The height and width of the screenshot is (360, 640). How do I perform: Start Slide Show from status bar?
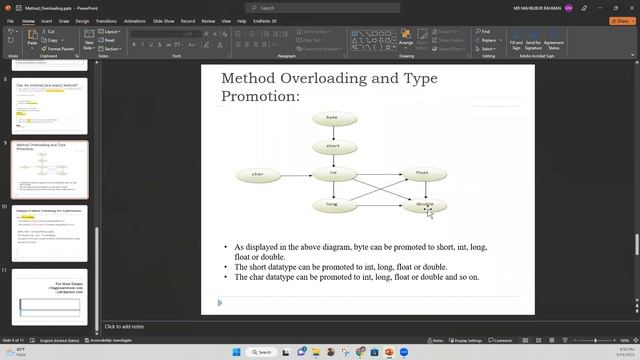point(565,340)
